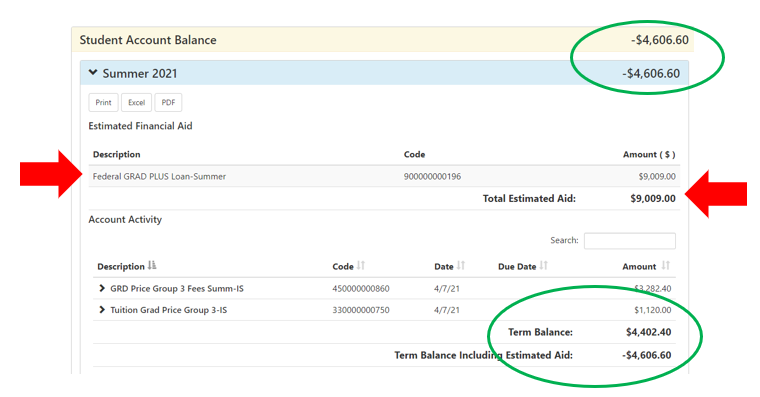This screenshot has width=760, height=397.
Task: Expand Tuition Grad Price Group 3-IS row
Action: click(102, 310)
